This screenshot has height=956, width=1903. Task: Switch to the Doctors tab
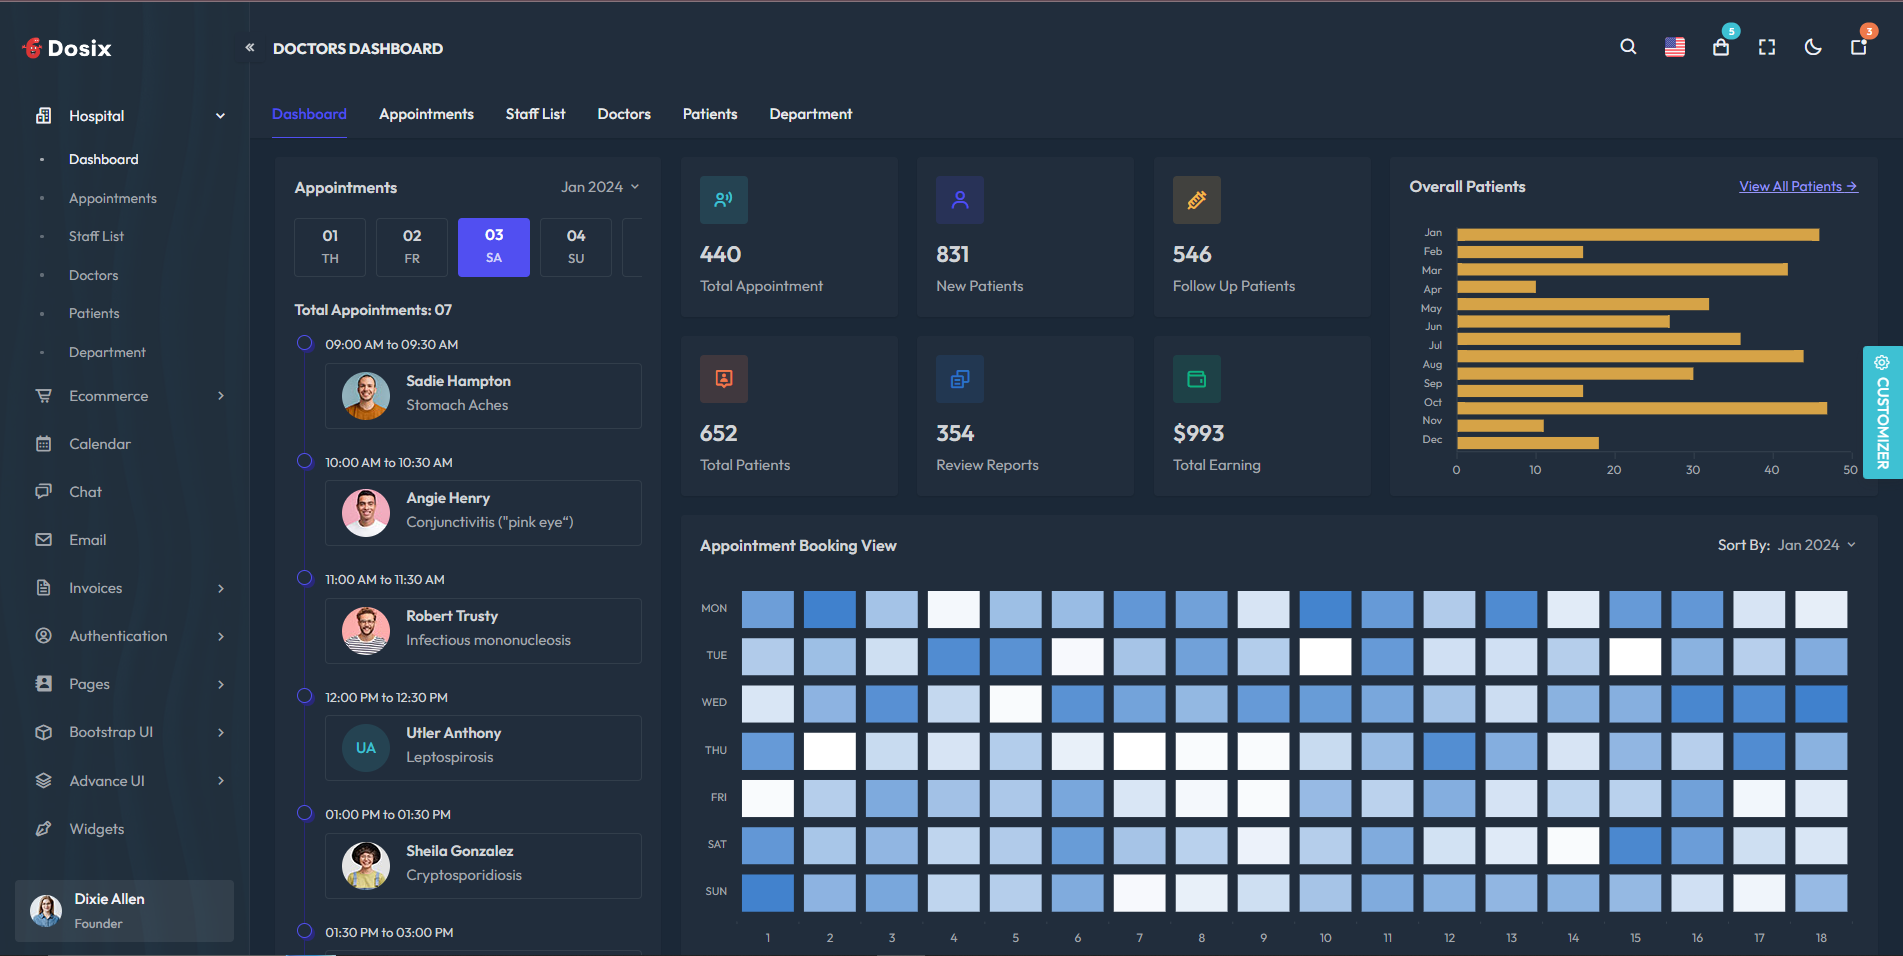click(x=624, y=114)
